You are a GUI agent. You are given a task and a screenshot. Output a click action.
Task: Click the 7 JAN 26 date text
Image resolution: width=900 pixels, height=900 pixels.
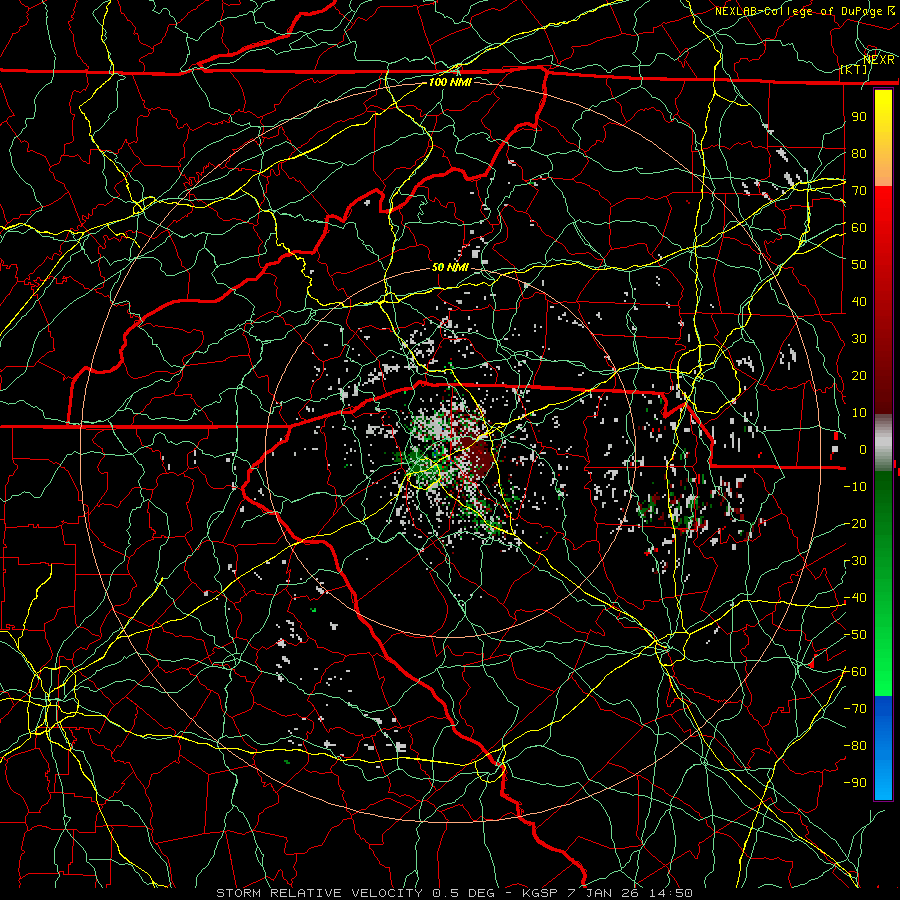[603, 893]
